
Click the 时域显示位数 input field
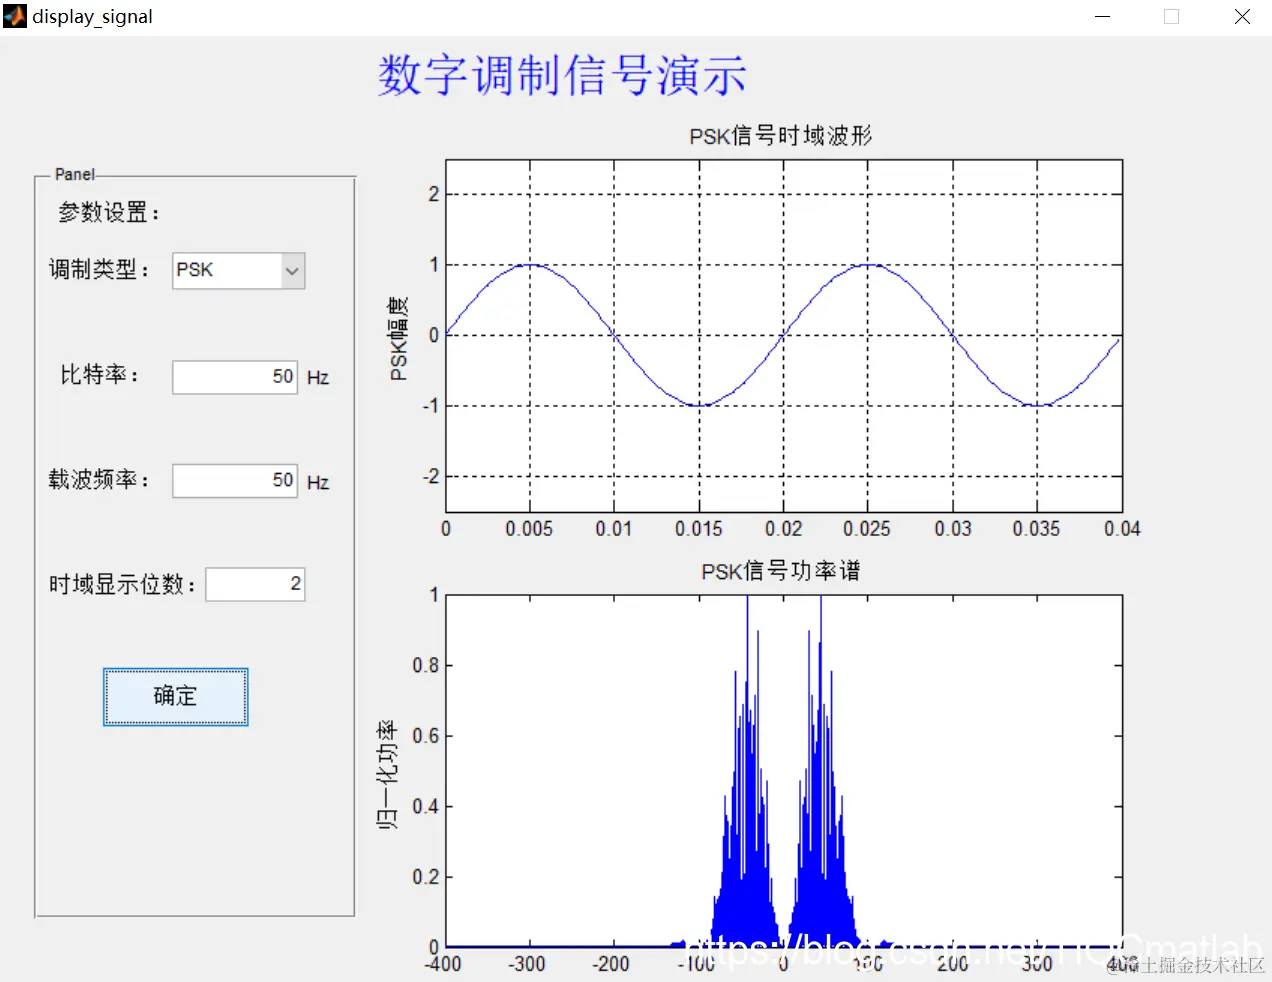255,584
